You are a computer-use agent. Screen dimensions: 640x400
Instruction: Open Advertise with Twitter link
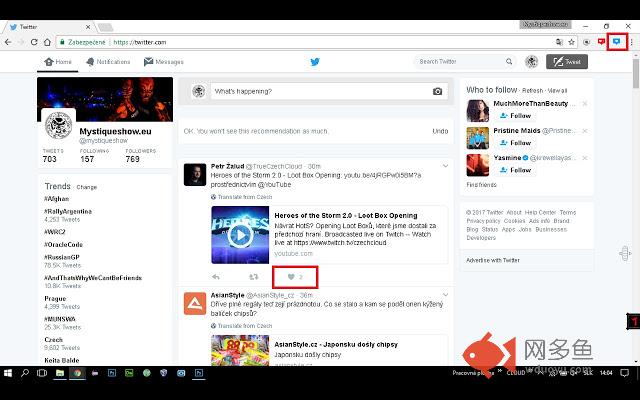(x=493, y=260)
